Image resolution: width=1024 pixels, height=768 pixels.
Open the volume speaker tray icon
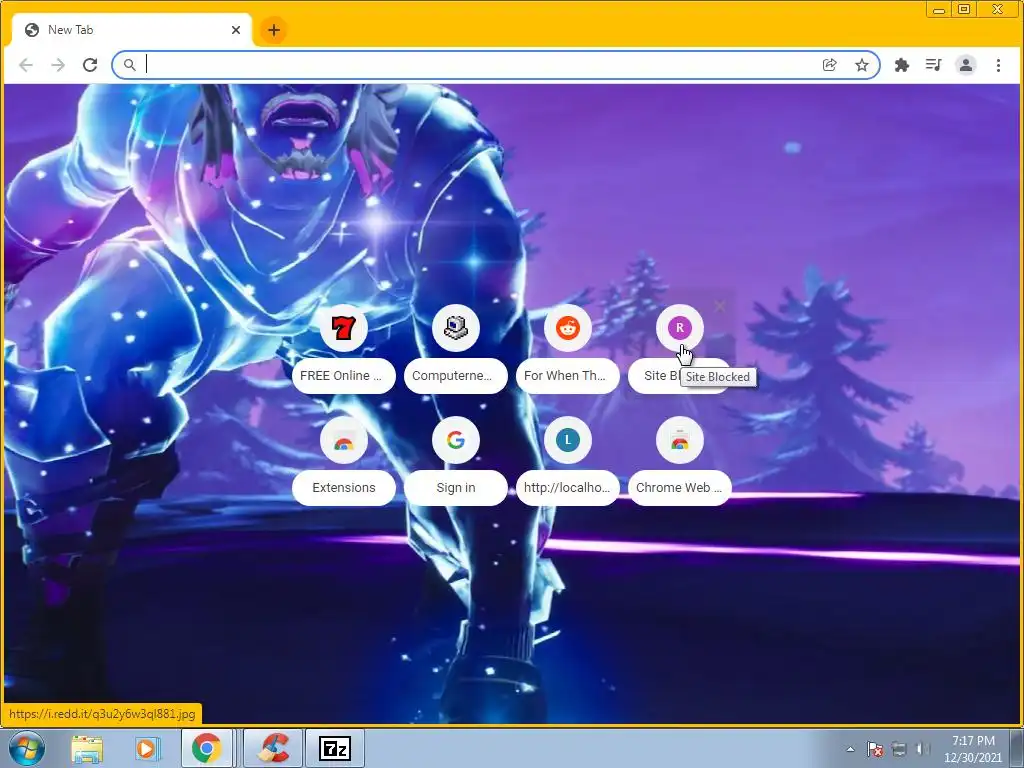click(922, 749)
